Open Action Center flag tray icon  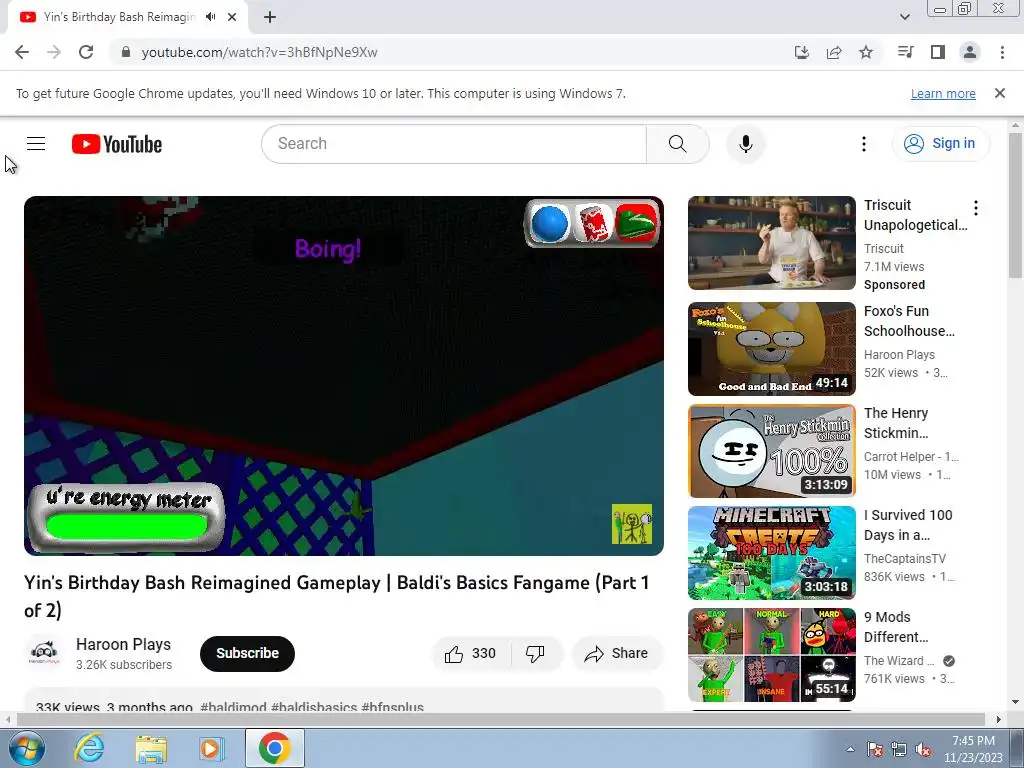point(874,749)
